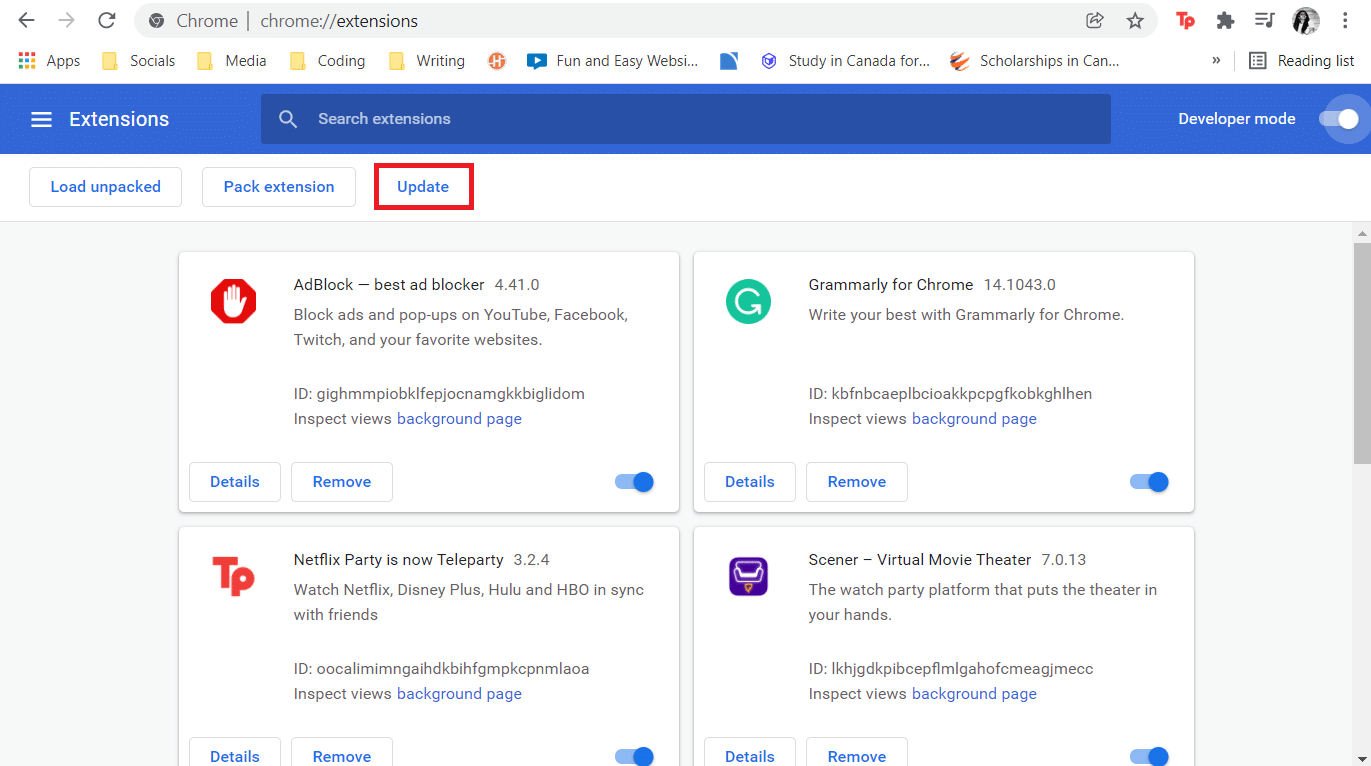Open the Socials bookmark folder

coord(138,61)
